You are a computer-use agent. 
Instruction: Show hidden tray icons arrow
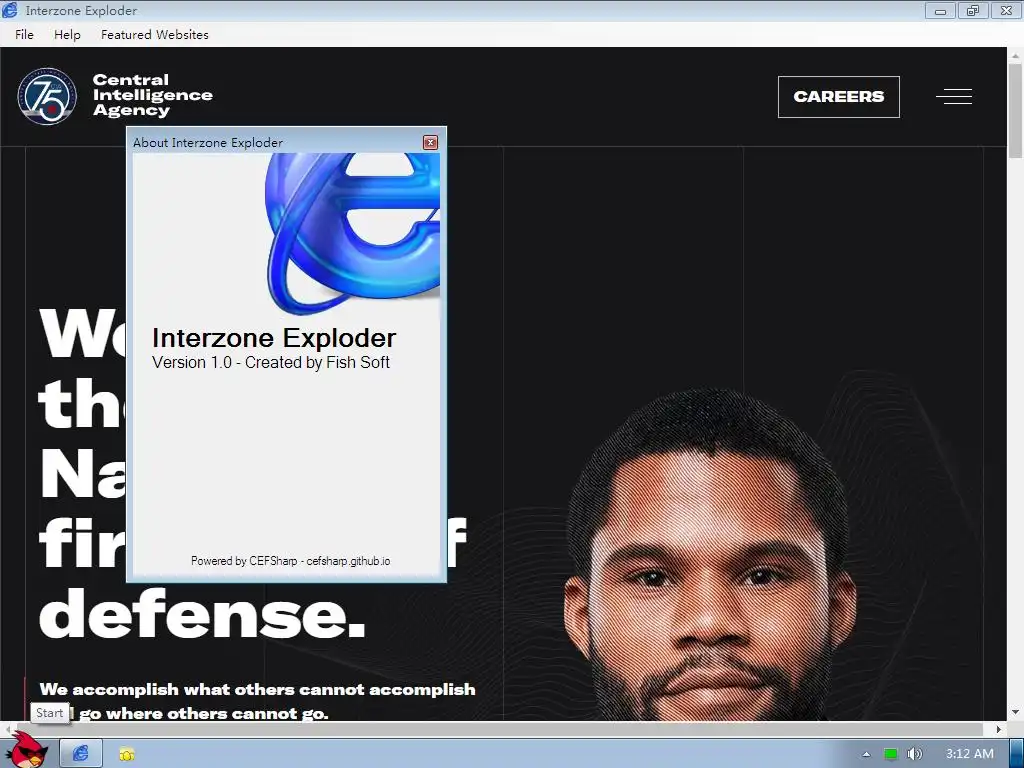pyautogui.click(x=867, y=754)
